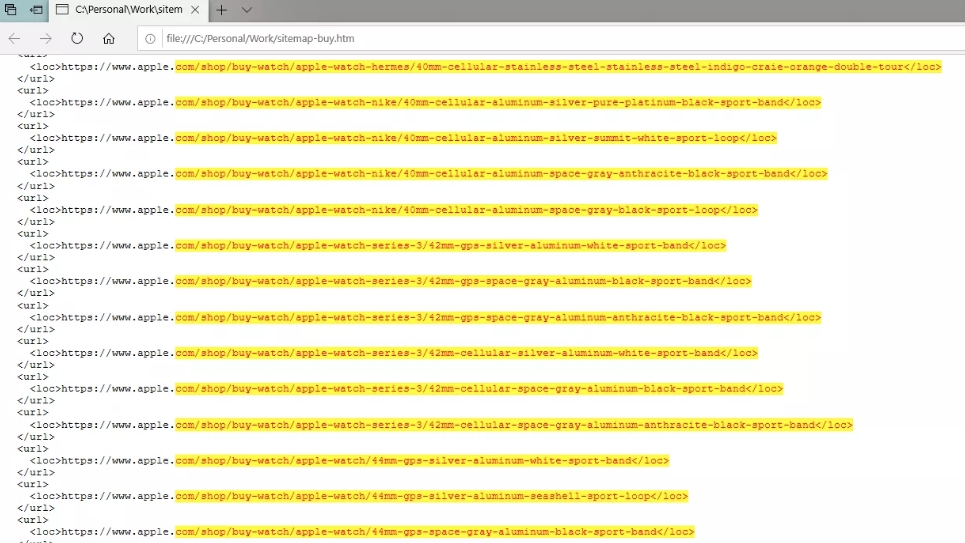
Task: Select the C:\Personal\Work\sitem tab
Action: (x=128, y=10)
